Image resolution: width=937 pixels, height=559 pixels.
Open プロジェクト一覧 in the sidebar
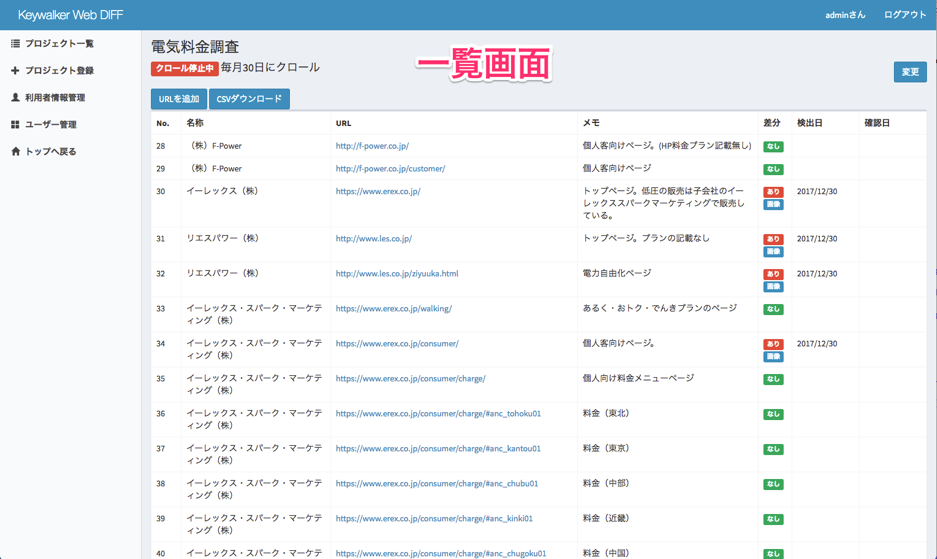tap(59, 44)
